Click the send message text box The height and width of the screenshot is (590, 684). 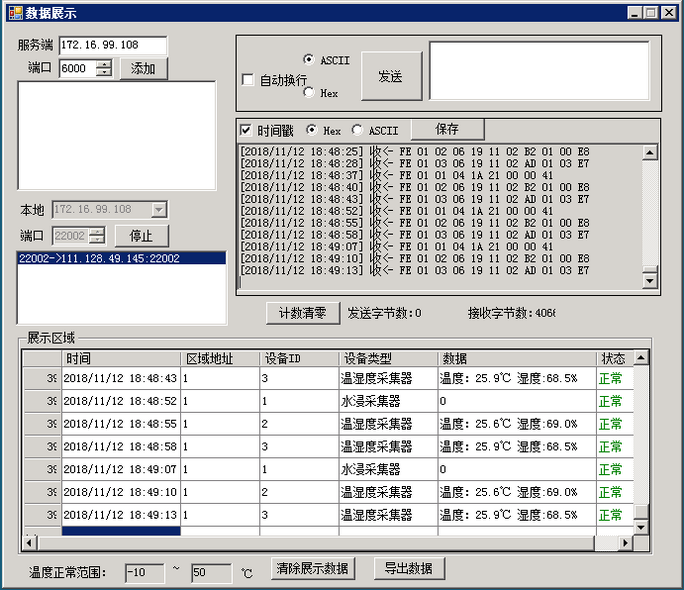[x=539, y=70]
